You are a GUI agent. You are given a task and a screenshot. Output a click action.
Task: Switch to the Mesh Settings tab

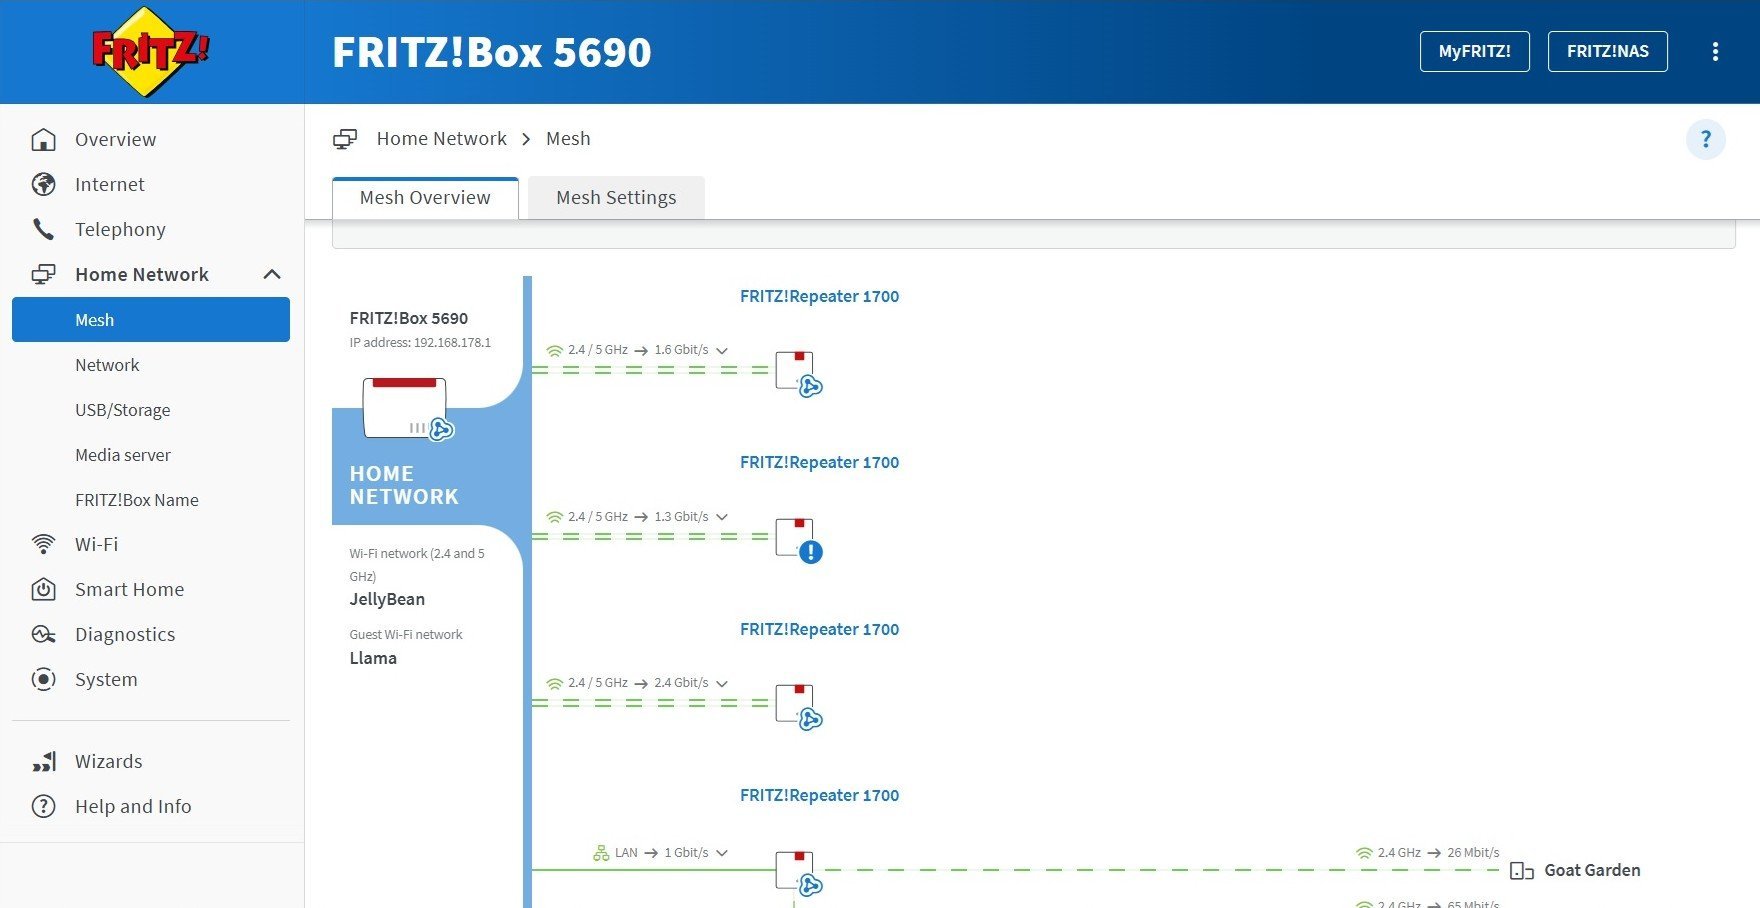[616, 198]
